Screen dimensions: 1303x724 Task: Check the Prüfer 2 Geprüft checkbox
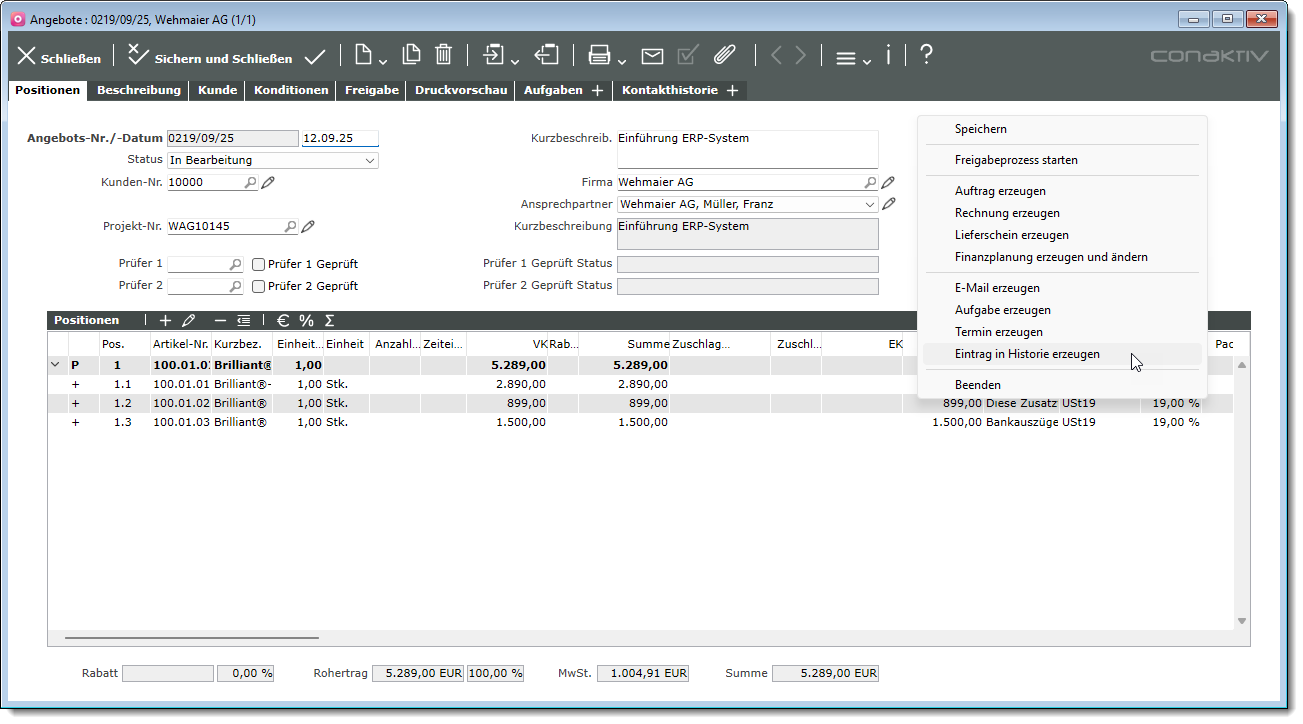259,287
